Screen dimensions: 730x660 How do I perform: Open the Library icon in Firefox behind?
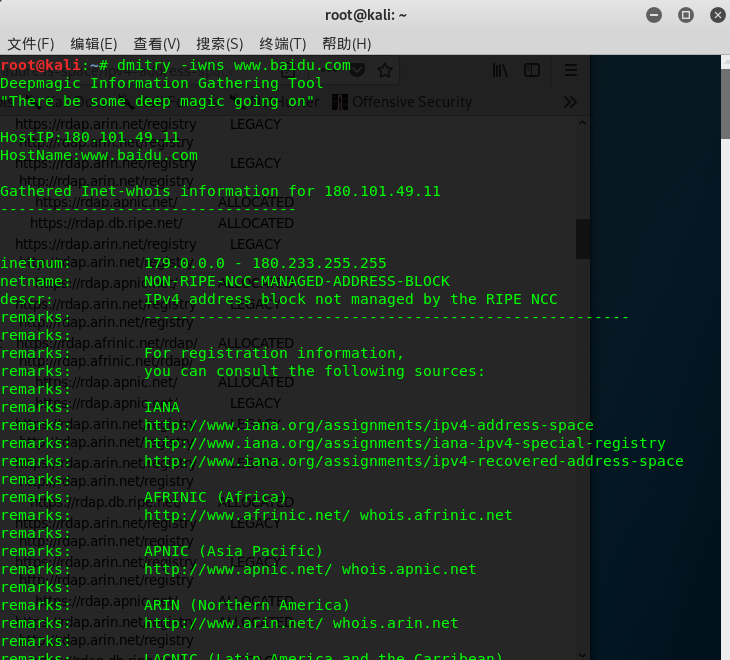point(500,70)
